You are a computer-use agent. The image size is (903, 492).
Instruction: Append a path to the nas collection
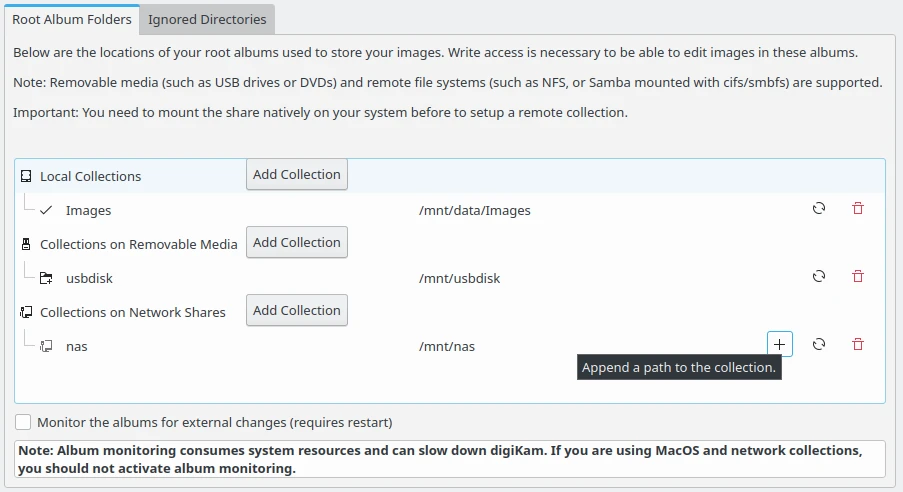[780, 344]
